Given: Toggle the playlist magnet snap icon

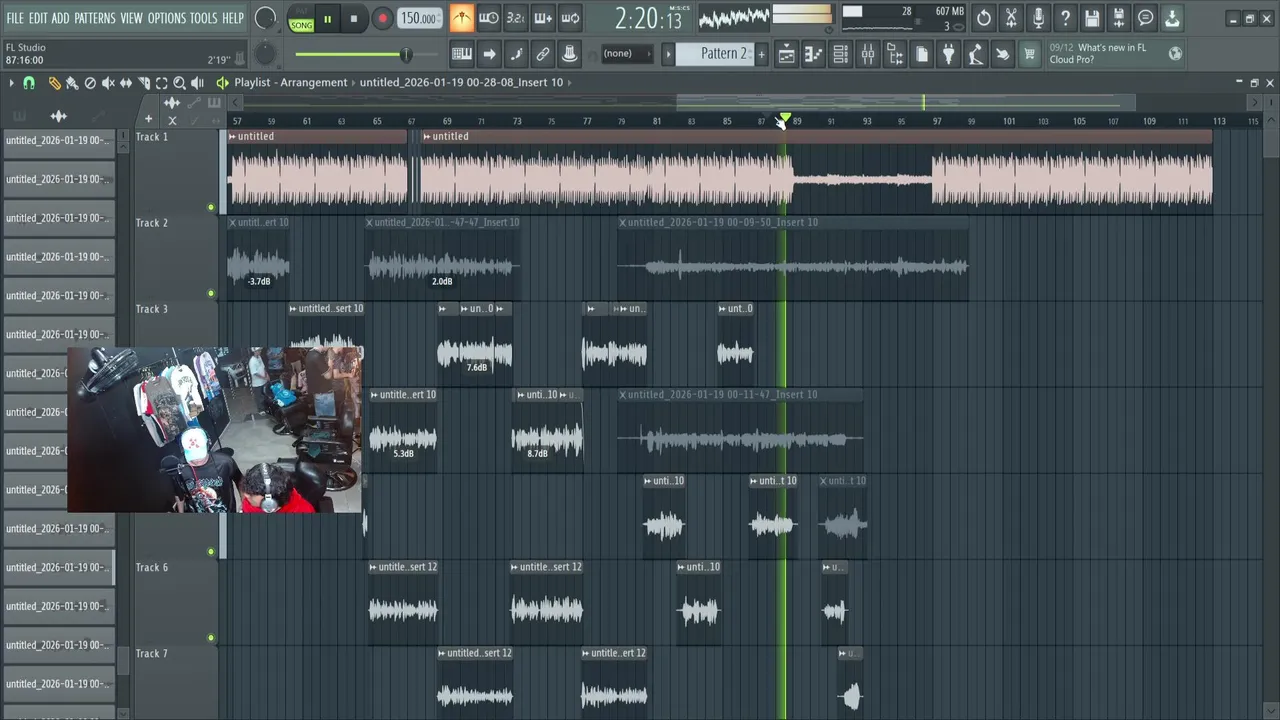Looking at the screenshot, I should [x=29, y=83].
